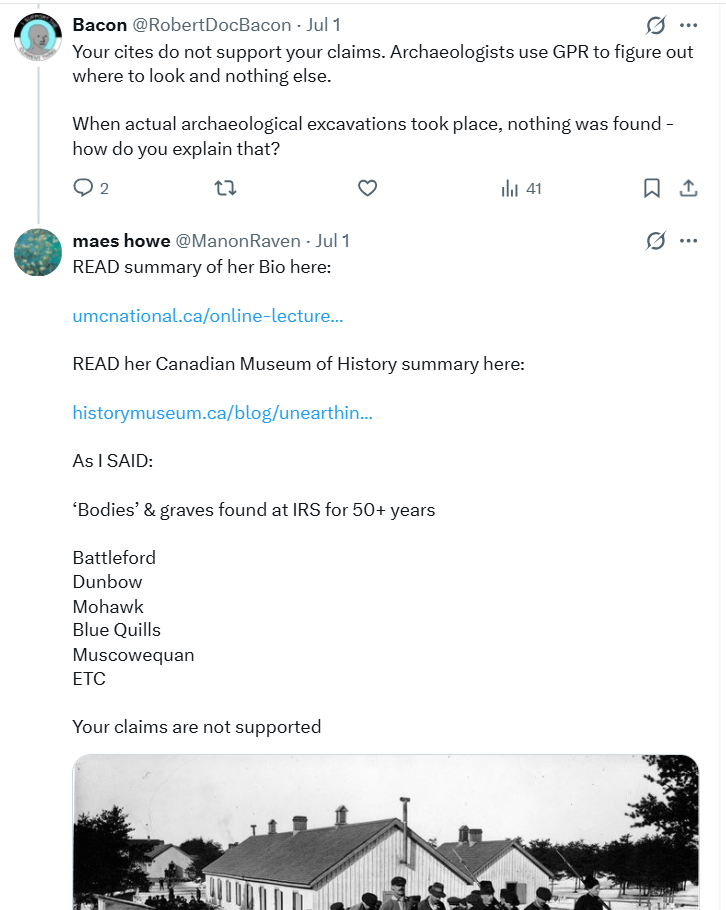This screenshot has height=910, width=726.
Task: Retweet Bacon's post
Action: click(225, 188)
